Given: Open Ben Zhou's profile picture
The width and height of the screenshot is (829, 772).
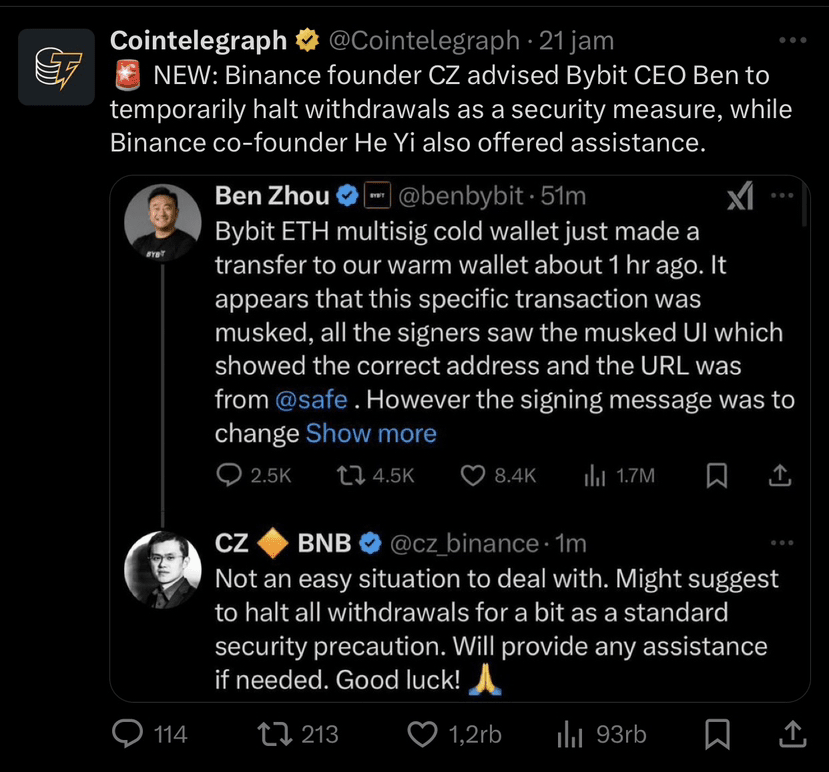Looking at the screenshot, I should coord(162,218).
